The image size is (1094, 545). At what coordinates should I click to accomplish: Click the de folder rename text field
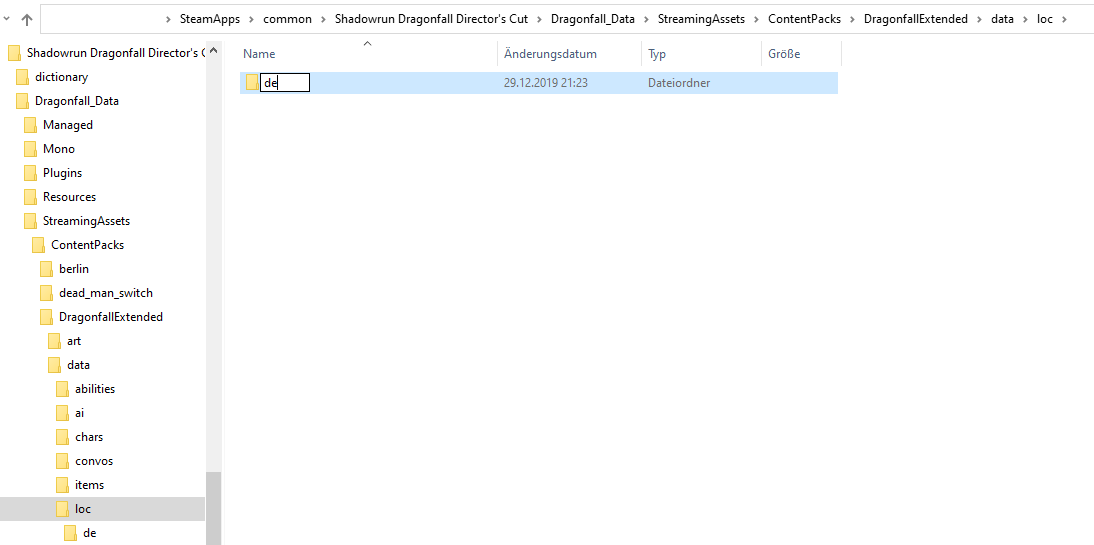click(285, 83)
